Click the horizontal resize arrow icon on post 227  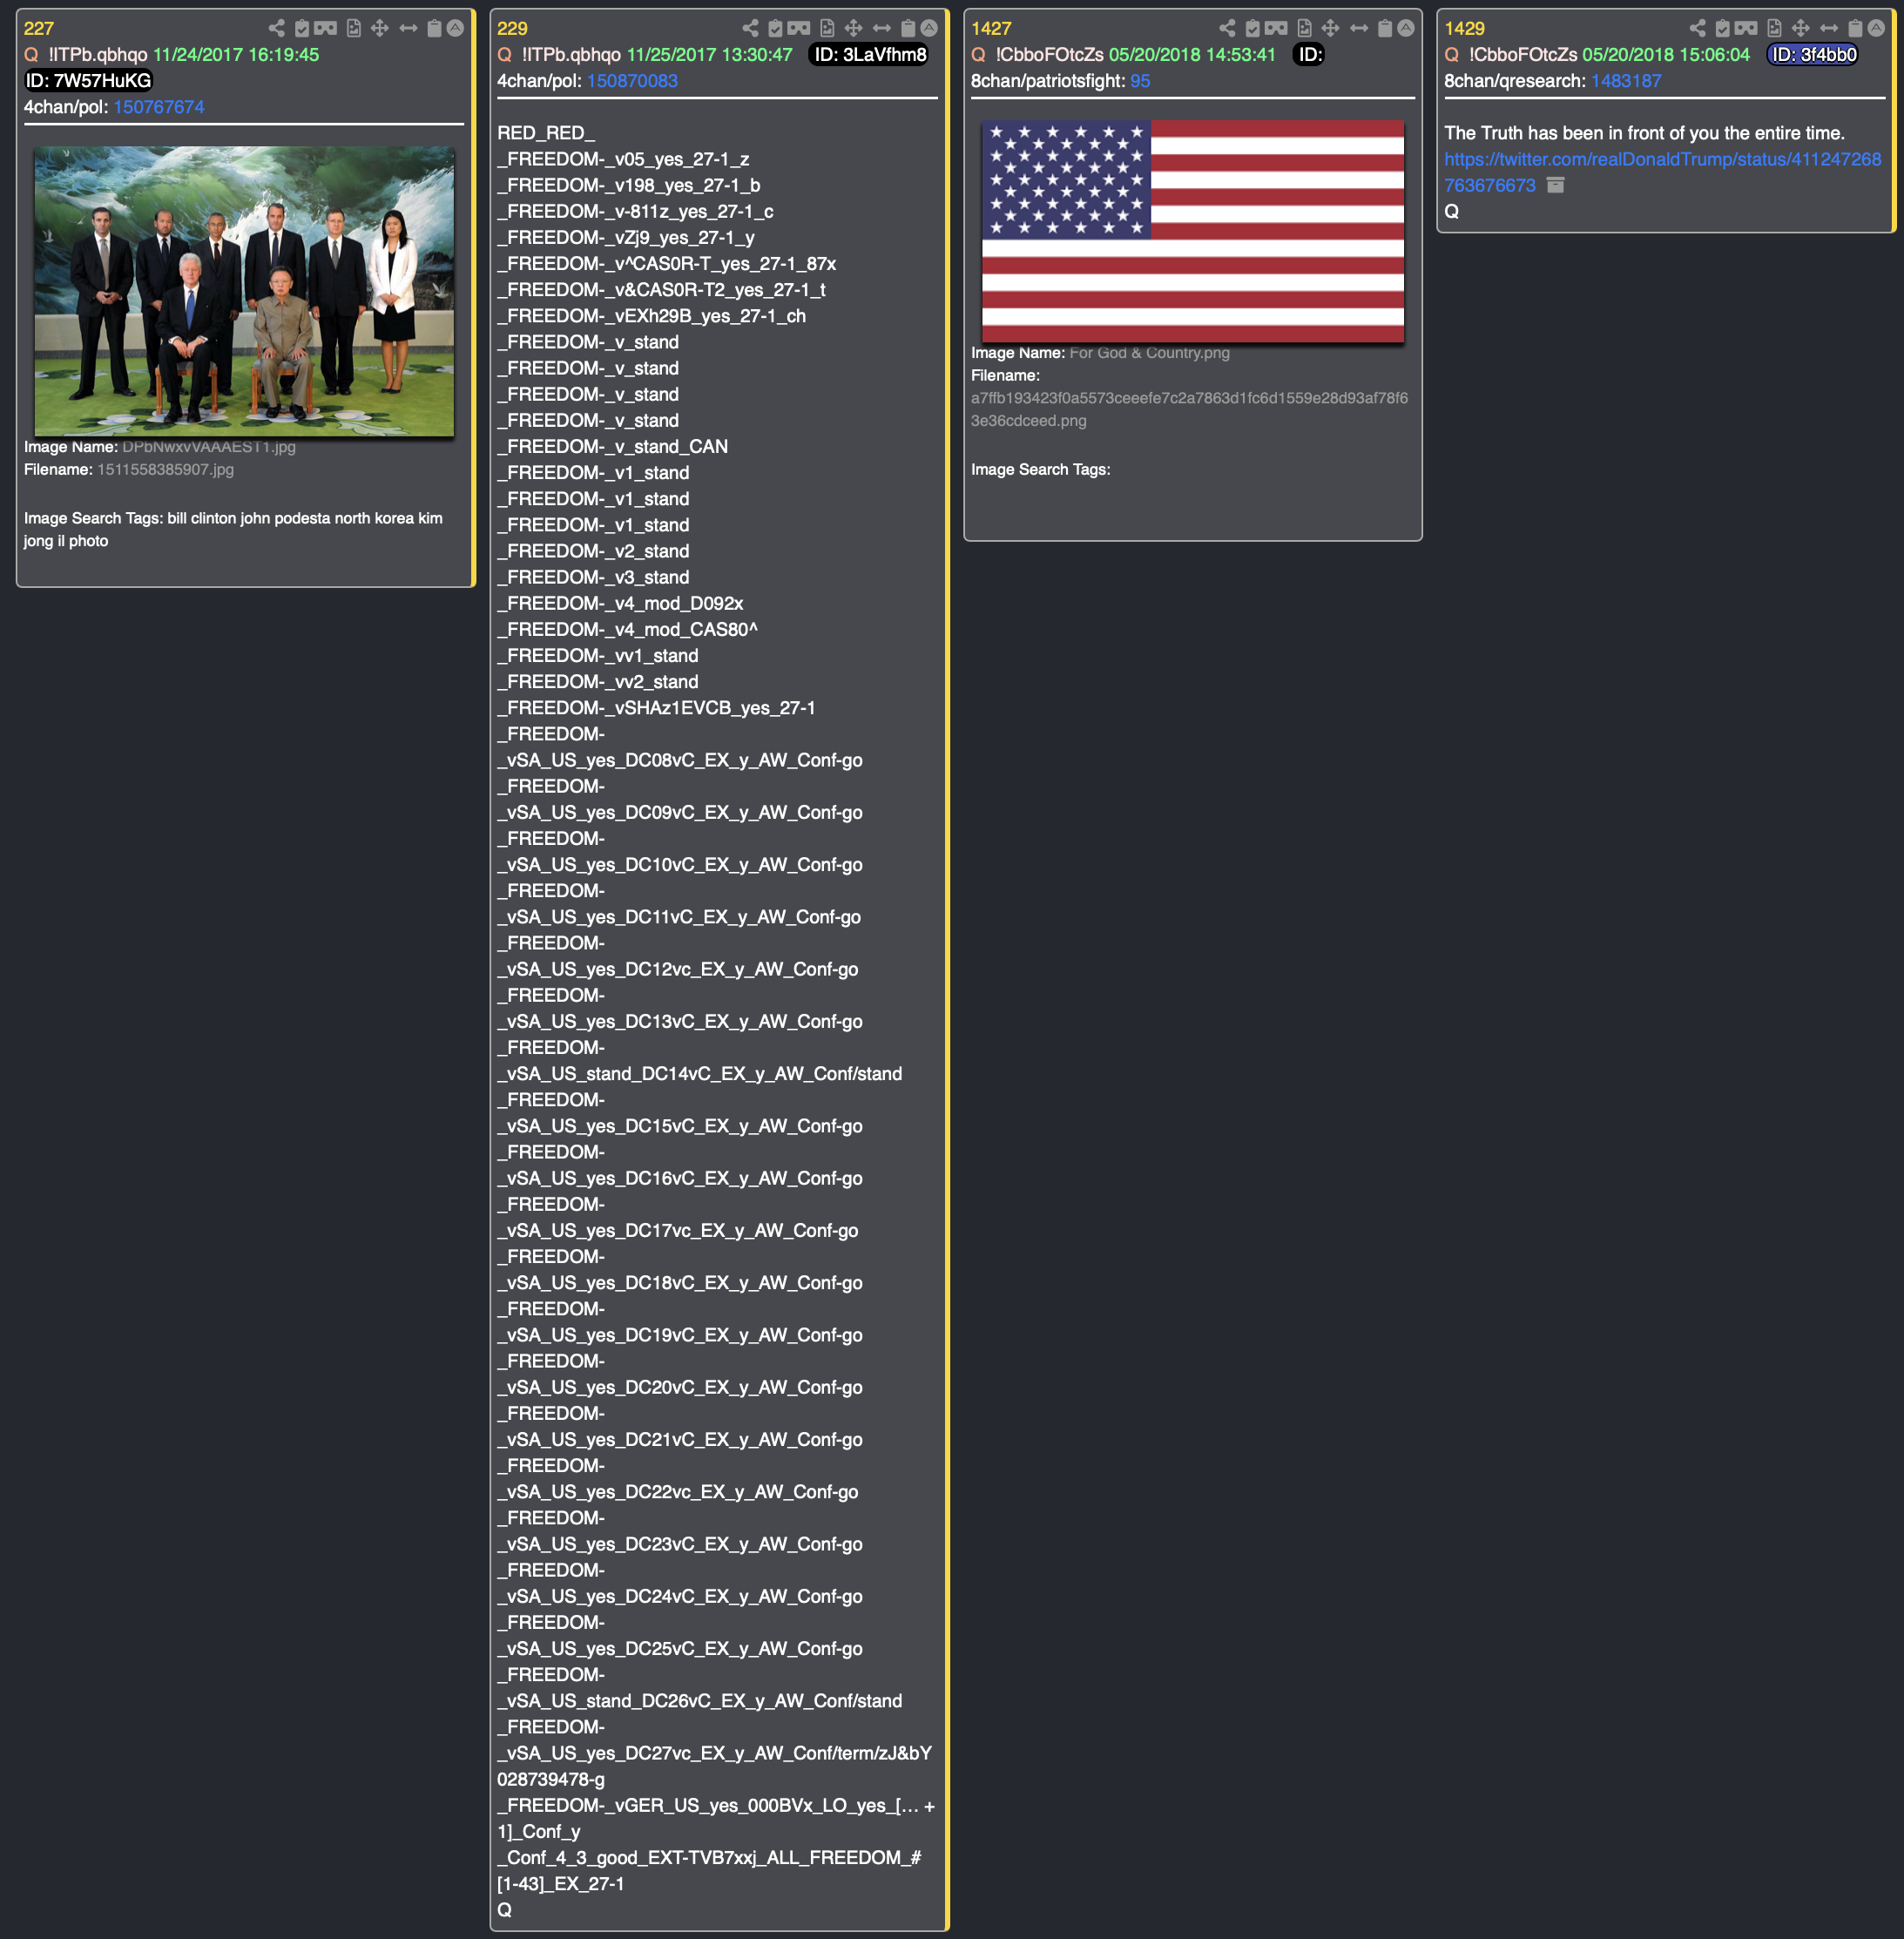[408, 28]
